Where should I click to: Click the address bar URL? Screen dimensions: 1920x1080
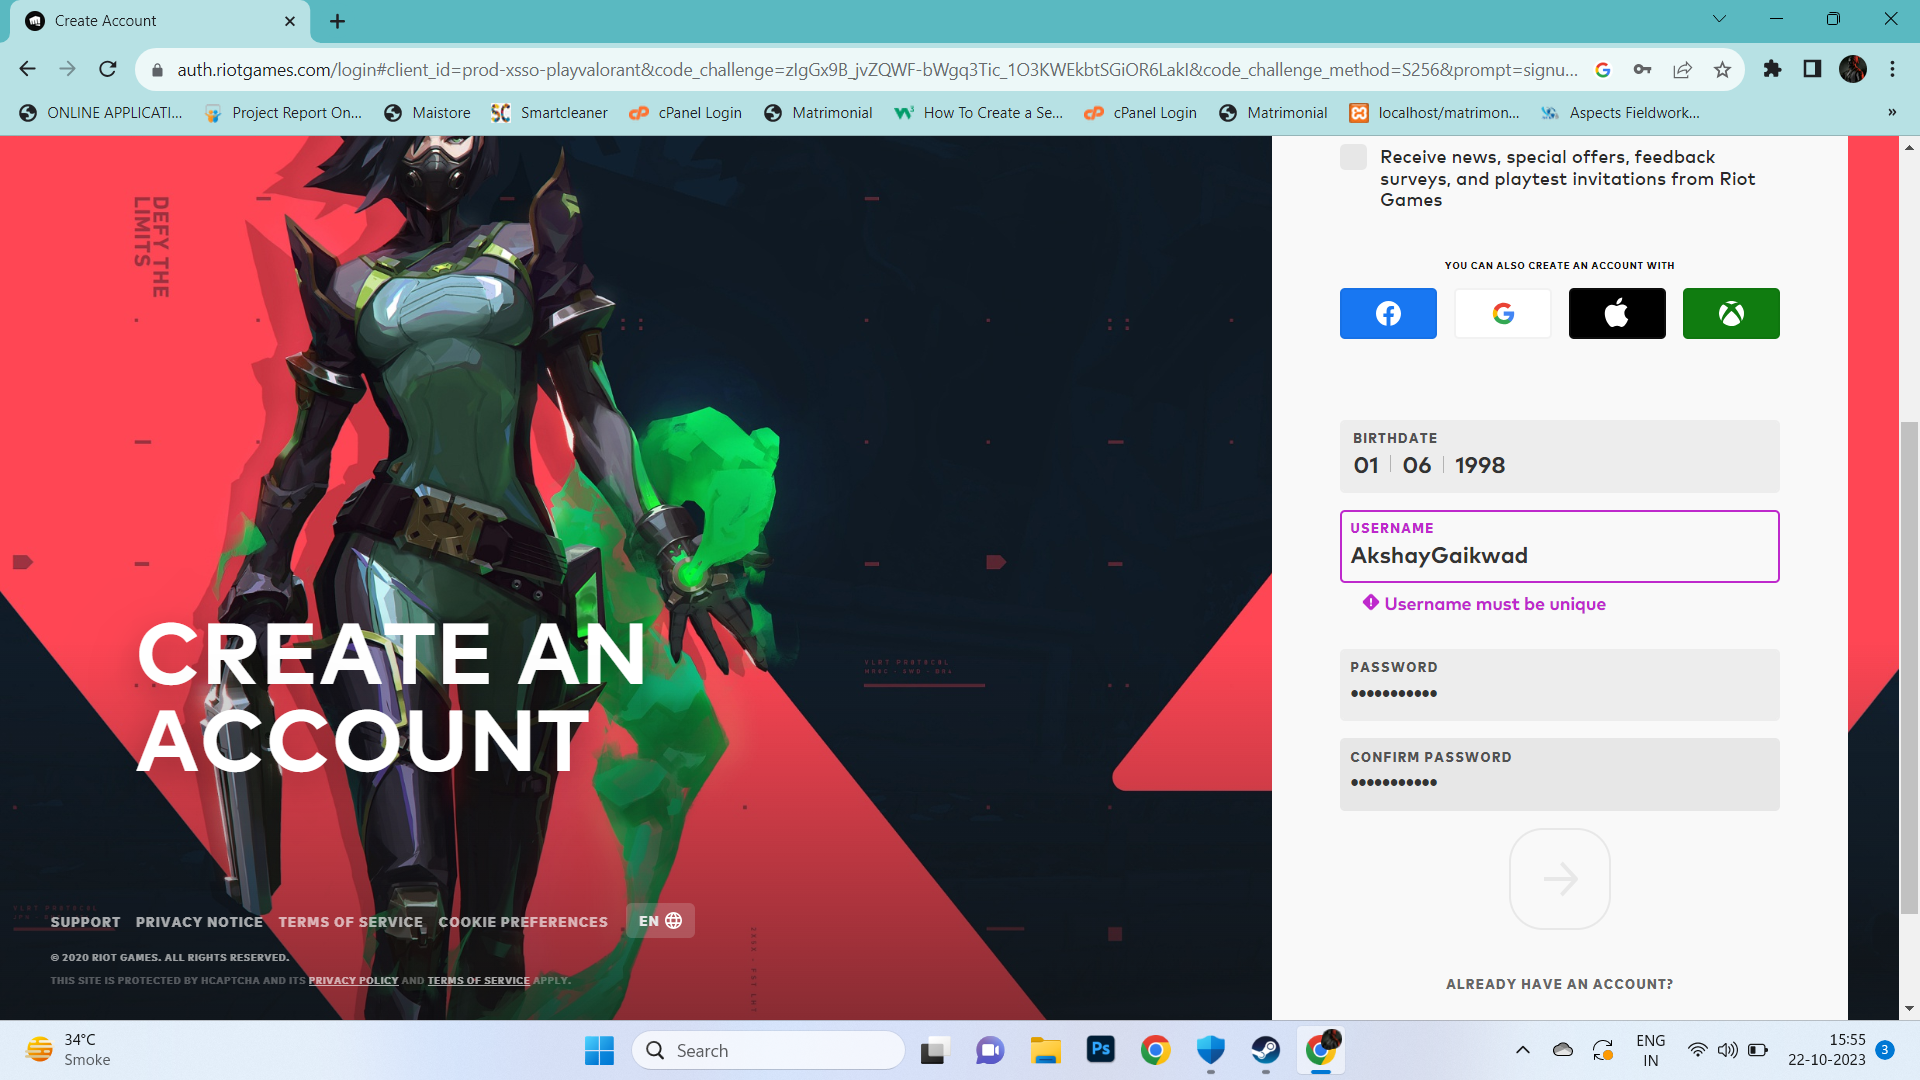point(877,70)
